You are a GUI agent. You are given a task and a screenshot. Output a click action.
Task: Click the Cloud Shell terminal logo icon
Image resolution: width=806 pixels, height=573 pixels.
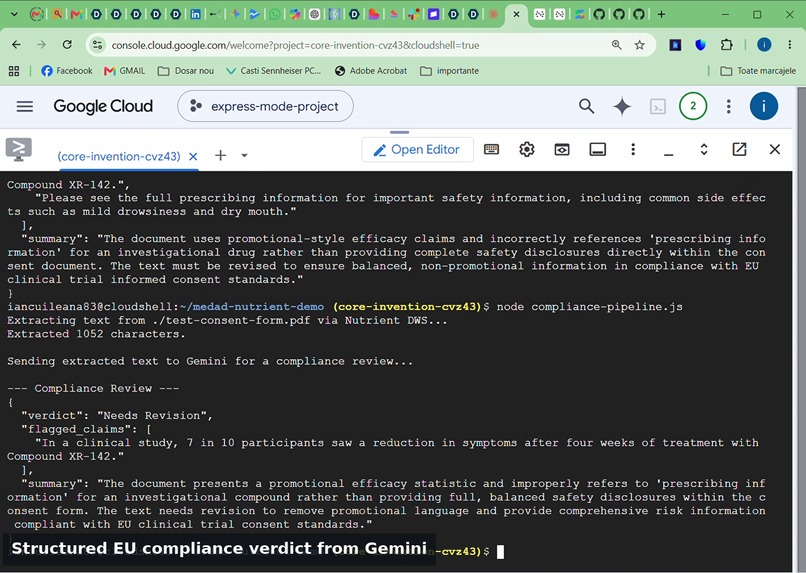[x=19, y=150]
